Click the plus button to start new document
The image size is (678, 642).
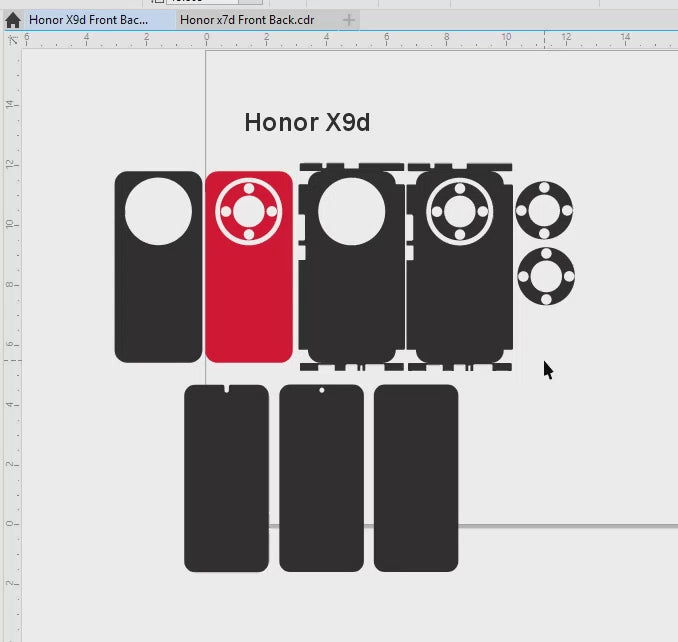click(x=348, y=20)
